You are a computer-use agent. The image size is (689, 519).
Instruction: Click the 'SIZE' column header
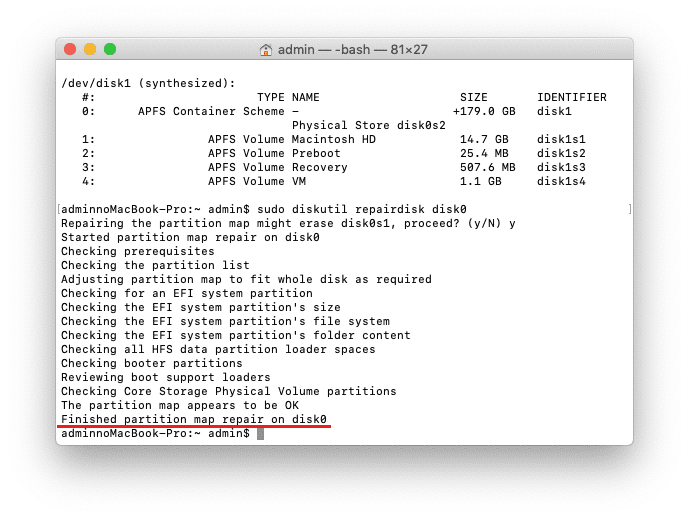[x=474, y=97]
